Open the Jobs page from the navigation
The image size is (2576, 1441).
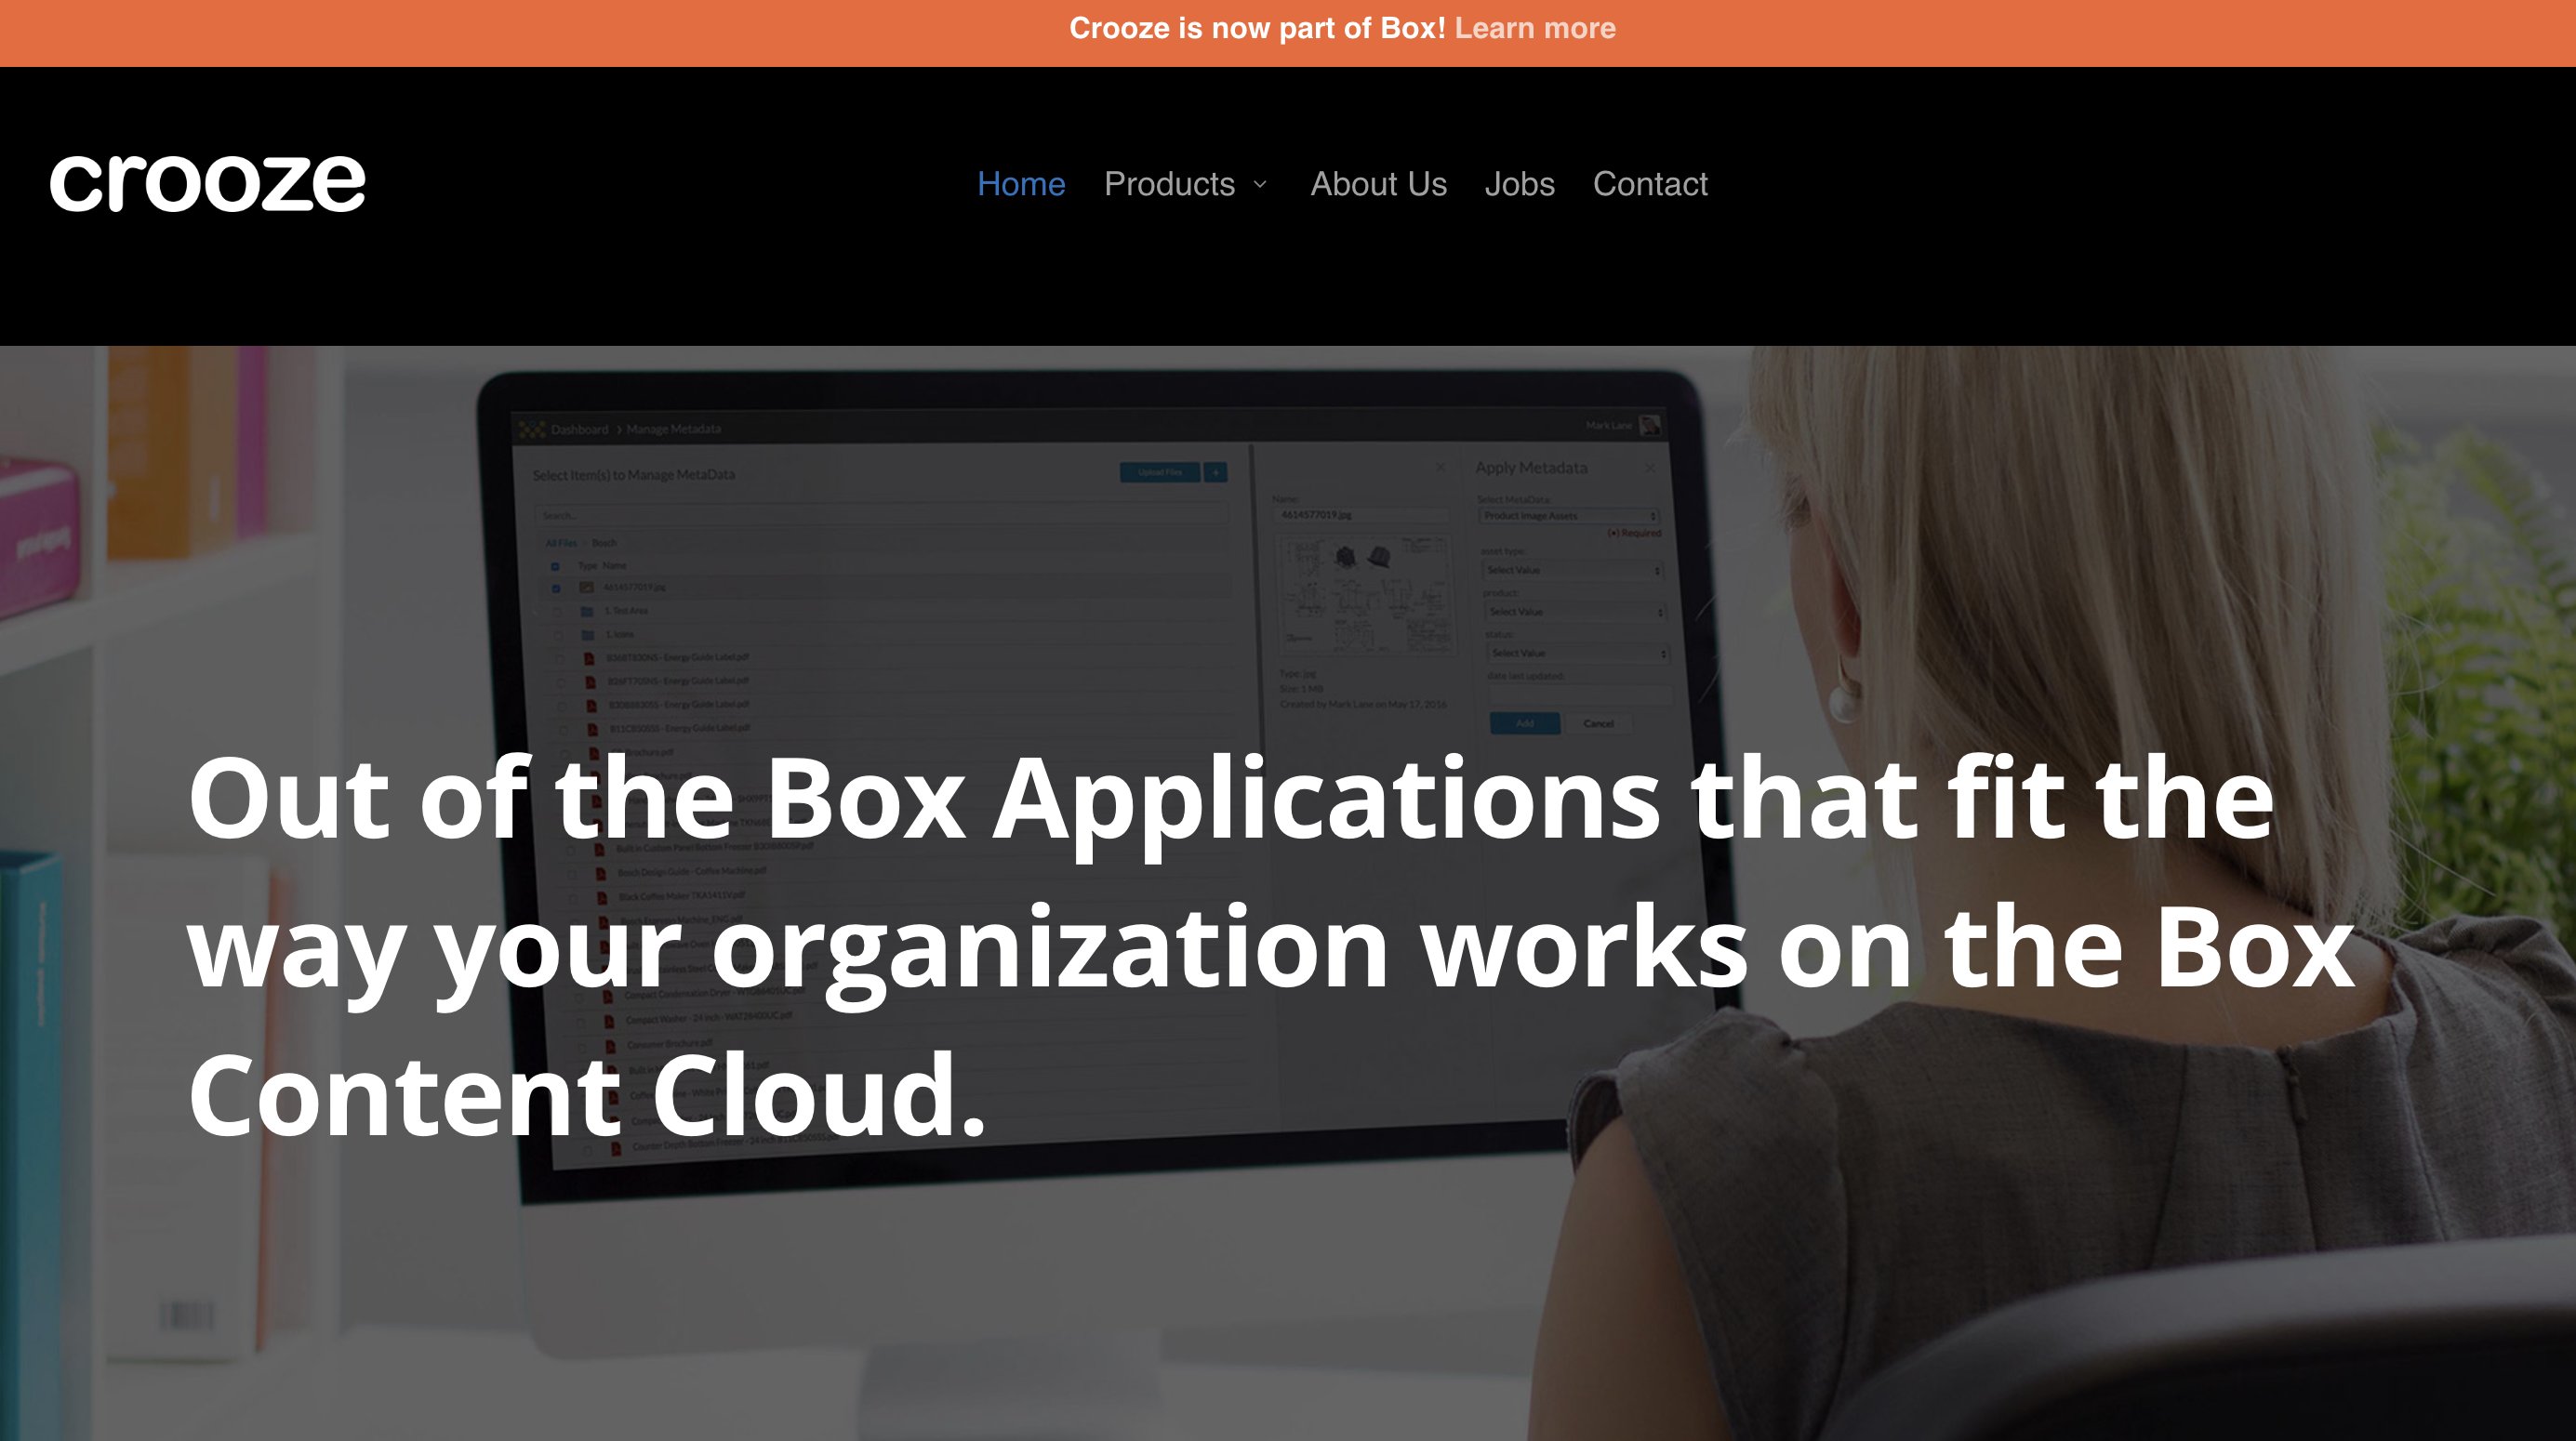(x=1520, y=184)
